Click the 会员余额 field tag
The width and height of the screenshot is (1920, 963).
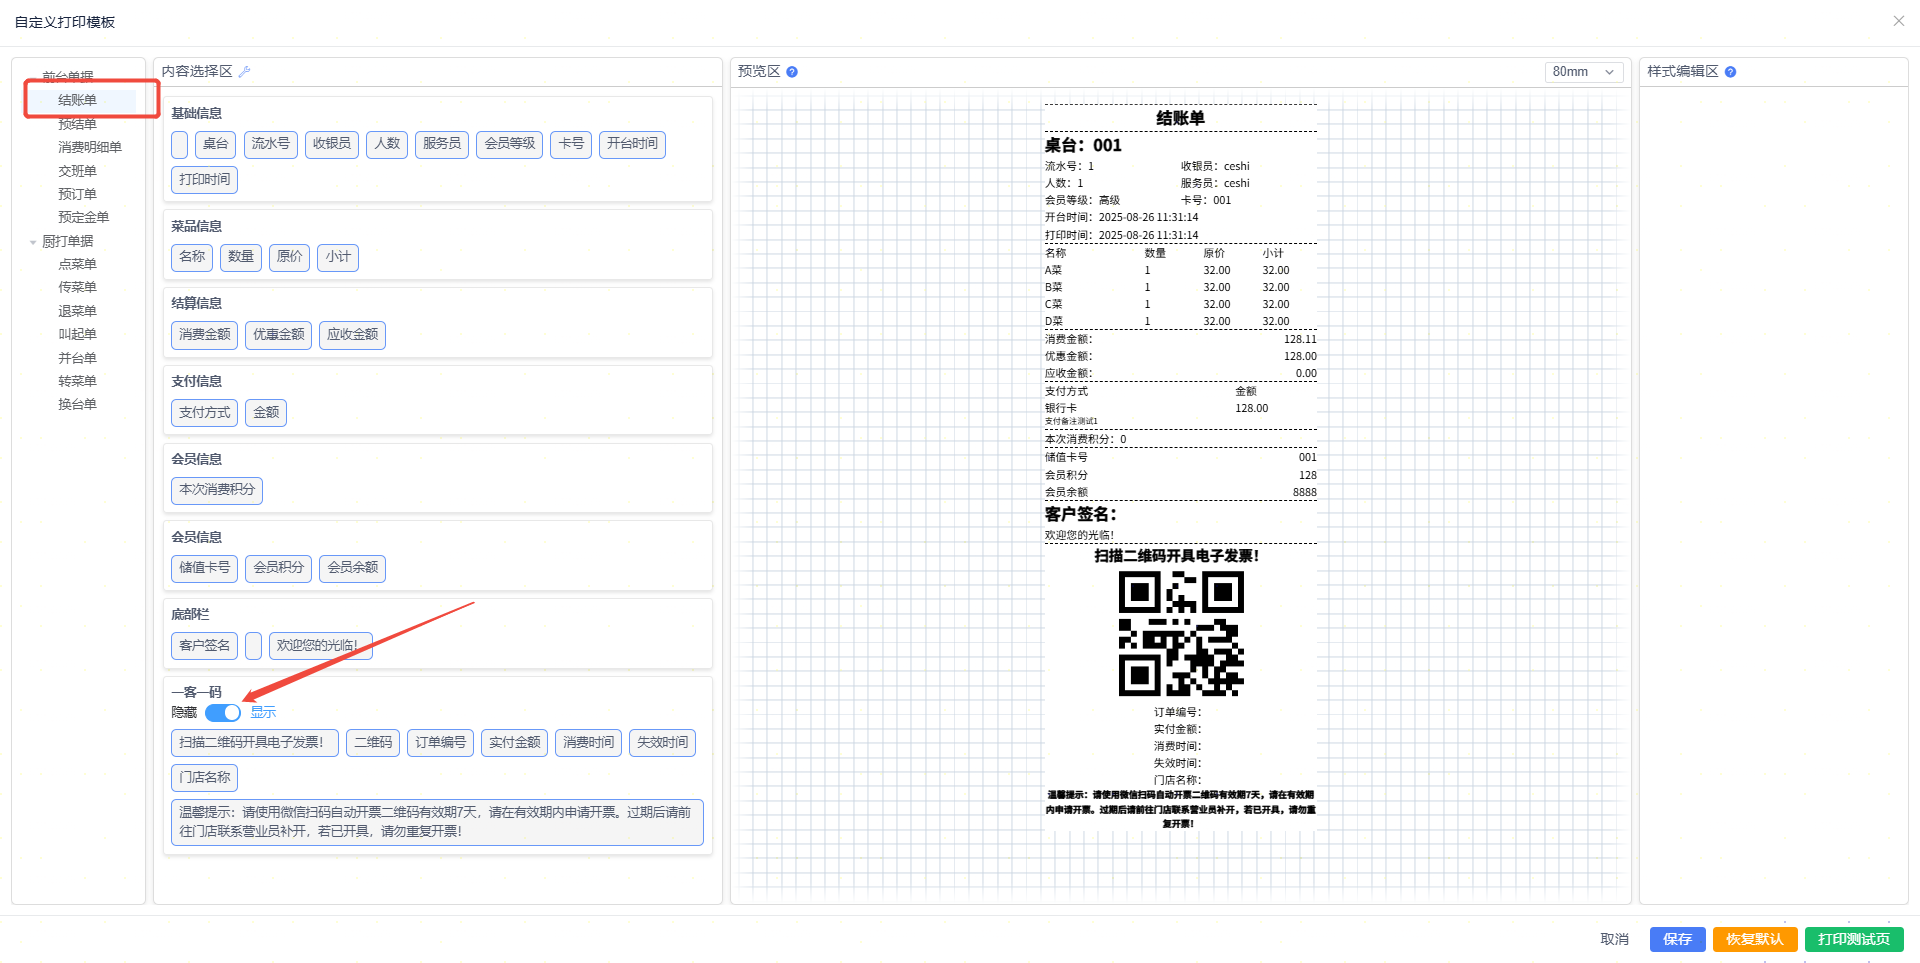pos(352,568)
